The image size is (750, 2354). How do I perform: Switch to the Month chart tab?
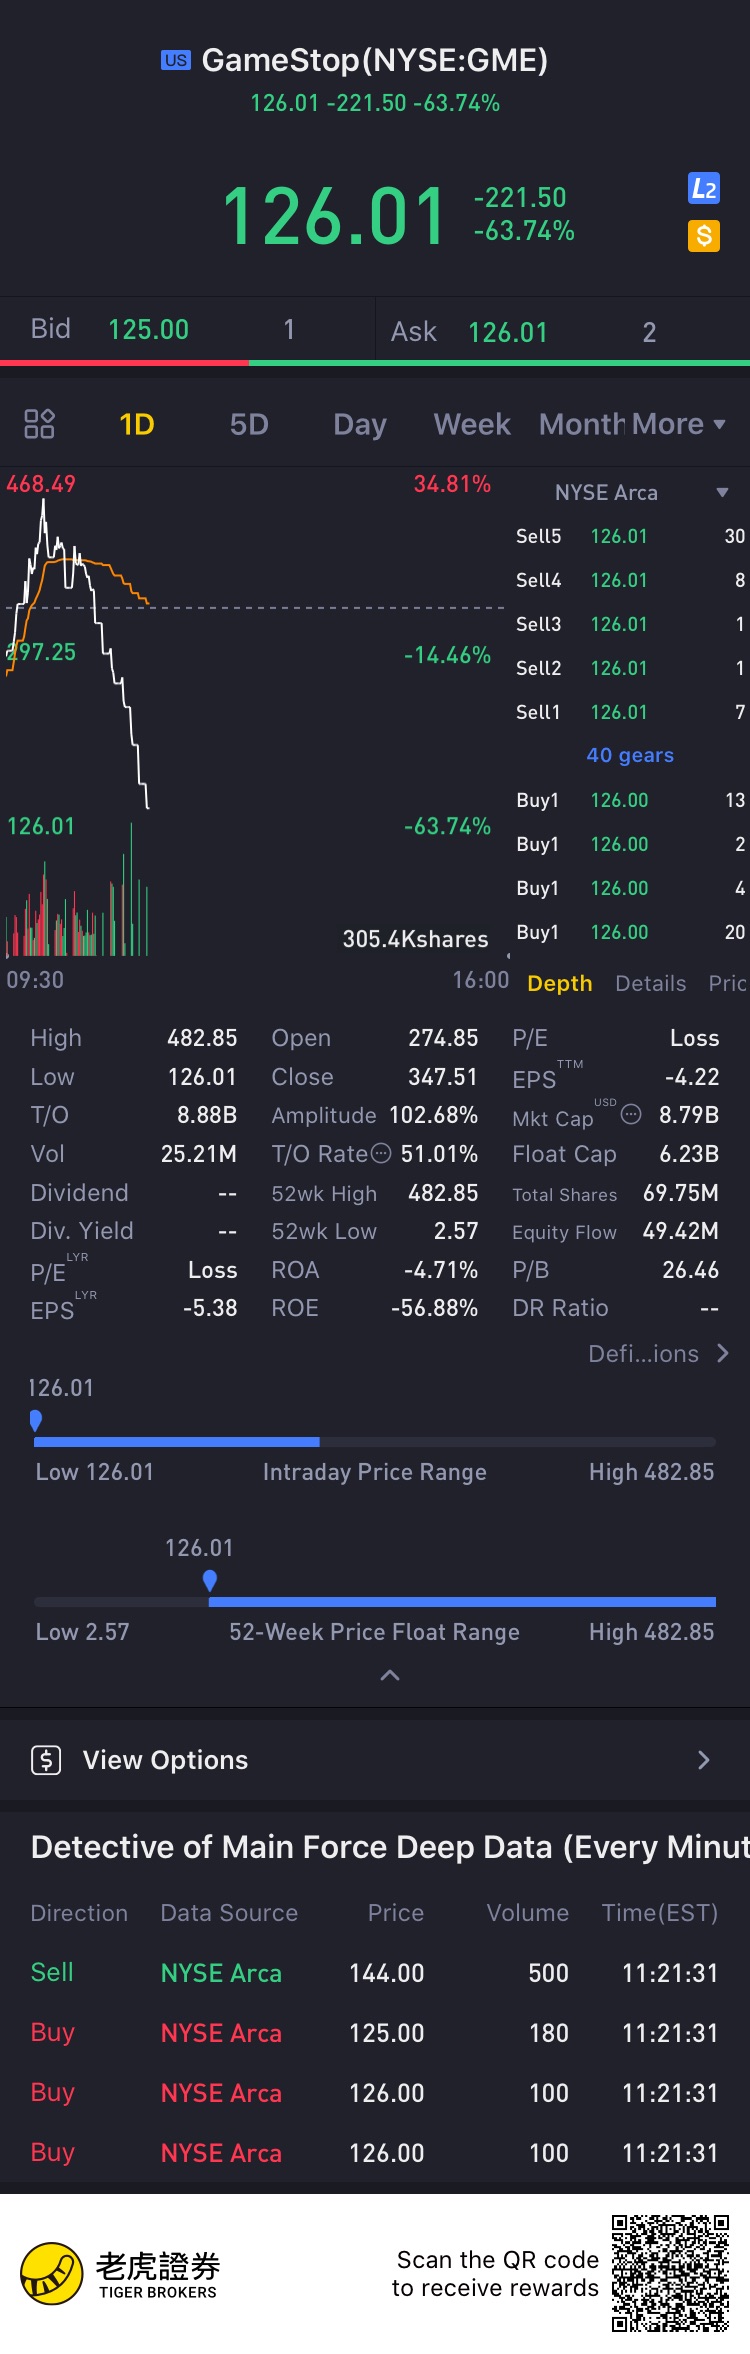(x=582, y=424)
